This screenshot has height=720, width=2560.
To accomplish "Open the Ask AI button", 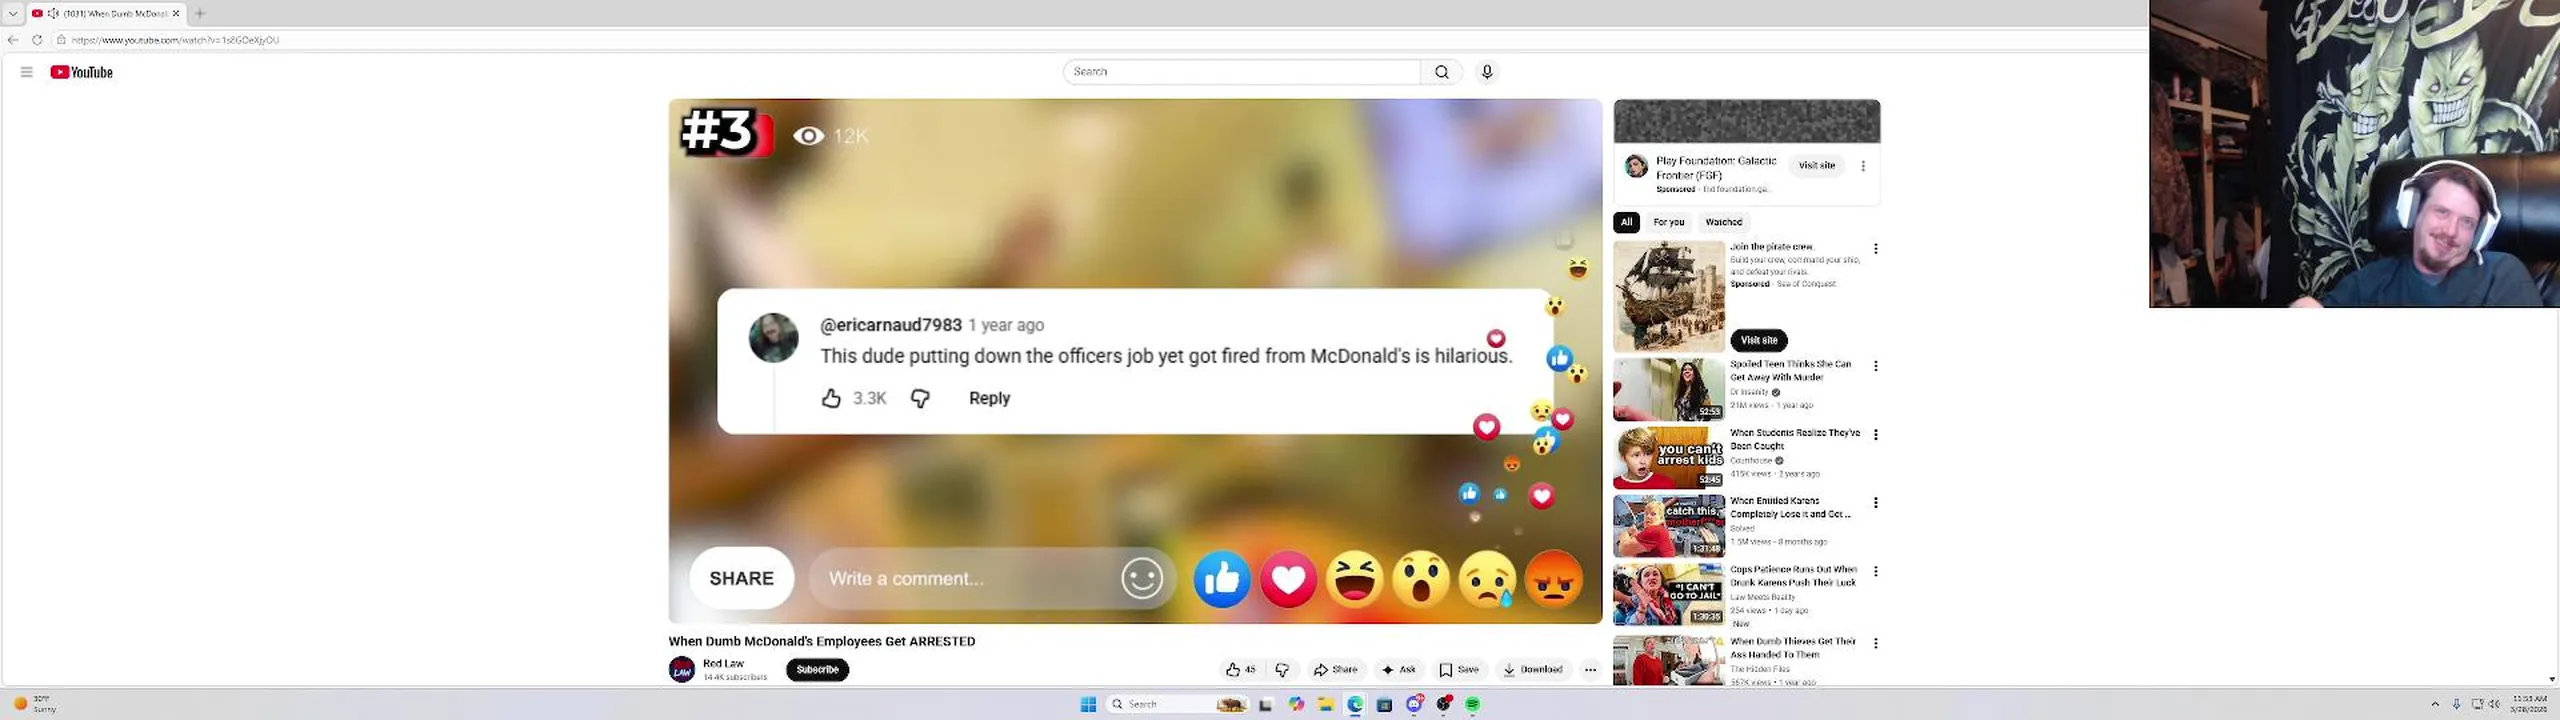I will pyautogui.click(x=1398, y=670).
